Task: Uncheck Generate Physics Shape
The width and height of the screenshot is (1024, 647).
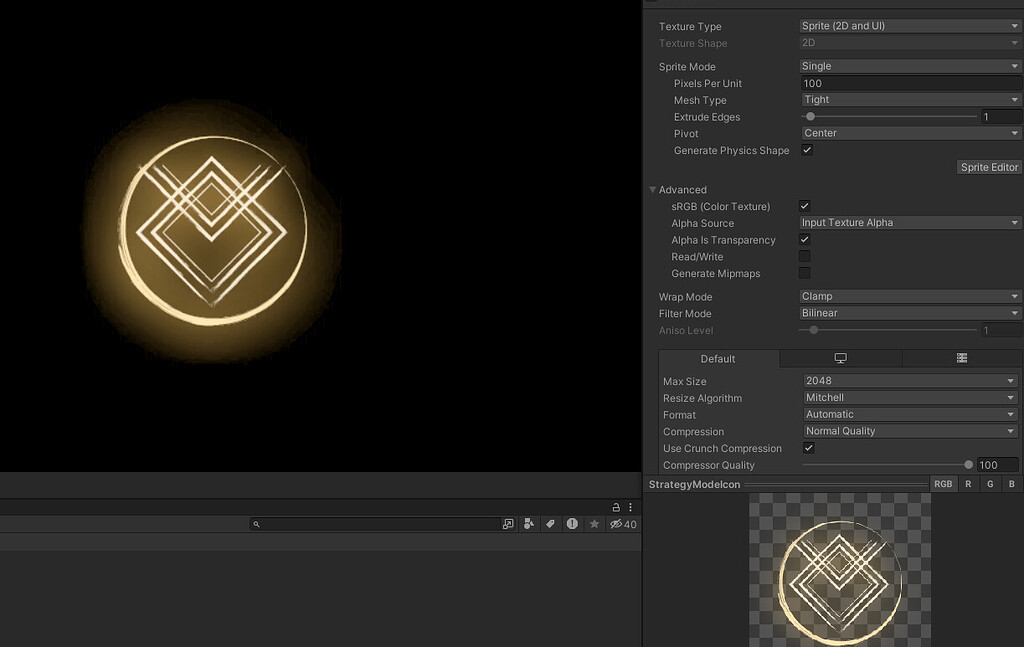Action: [807, 150]
